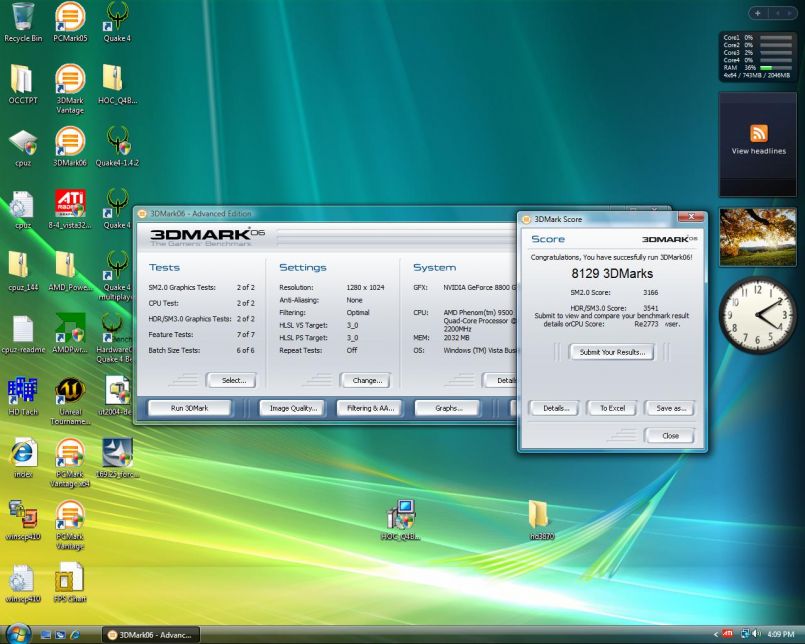Click Select... under Tests
Viewport: 805px width, 644px height.
click(231, 380)
